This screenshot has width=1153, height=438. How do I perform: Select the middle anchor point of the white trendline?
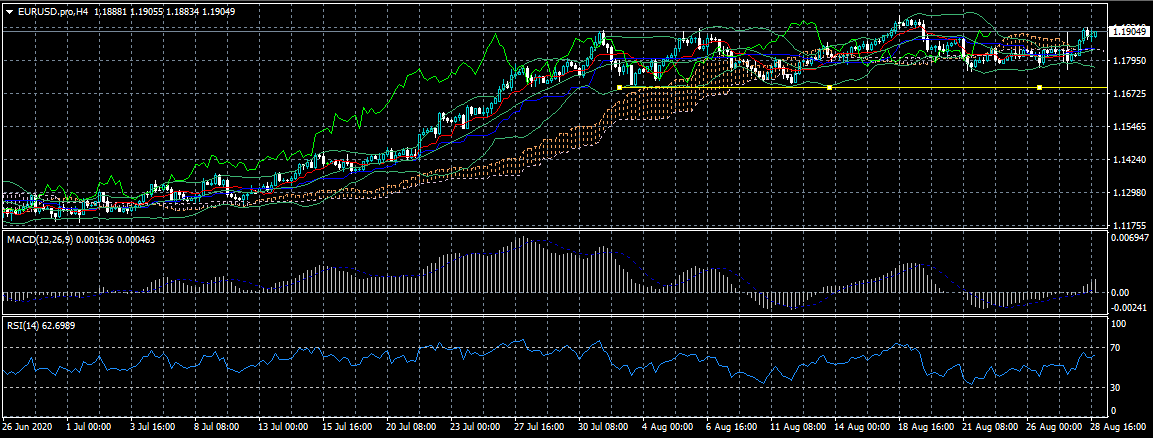(830, 88)
